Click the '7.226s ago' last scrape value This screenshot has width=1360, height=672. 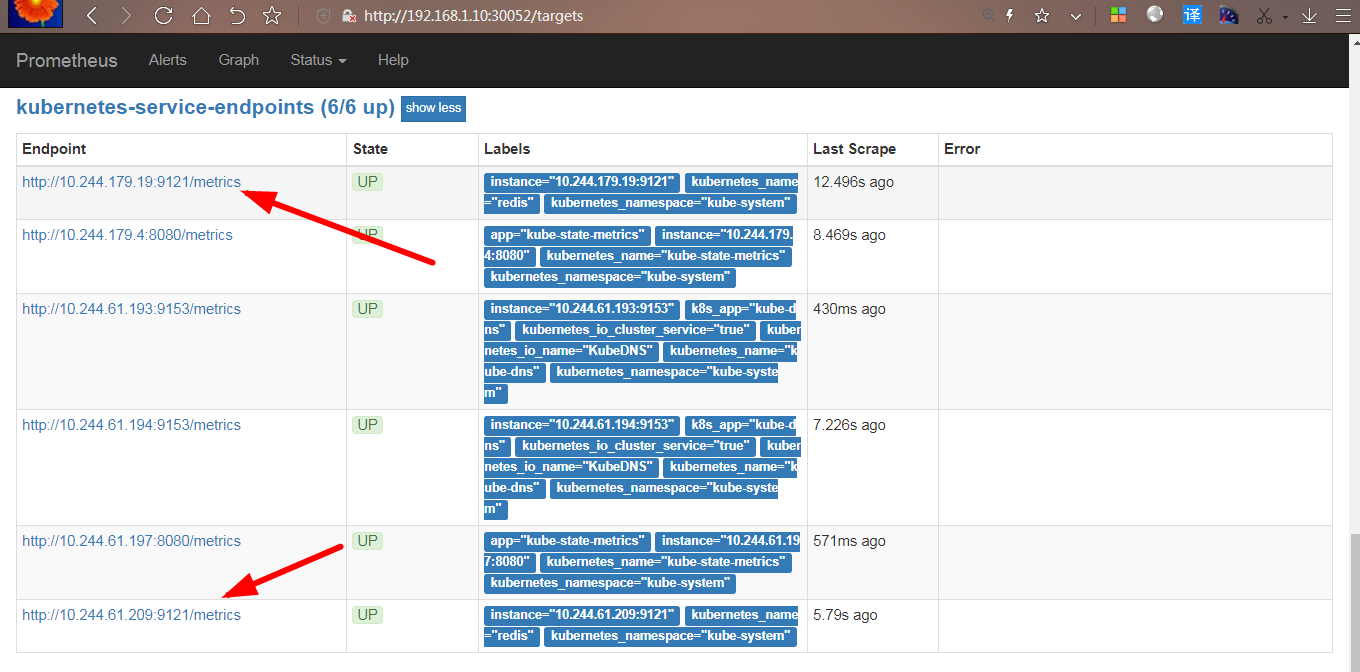coord(850,425)
